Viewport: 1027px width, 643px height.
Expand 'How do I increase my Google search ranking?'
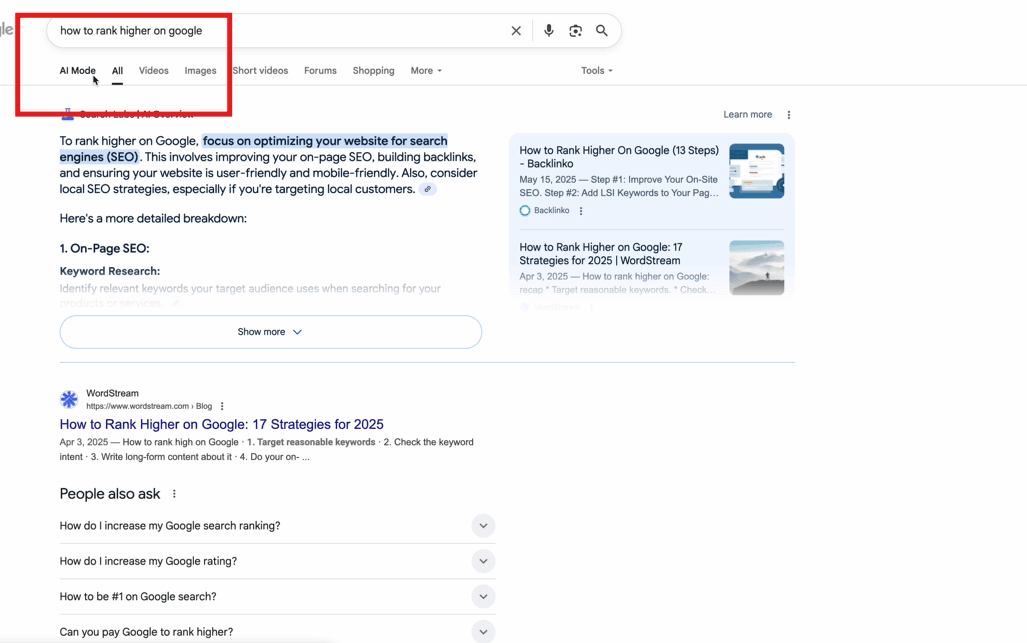point(483,526)
